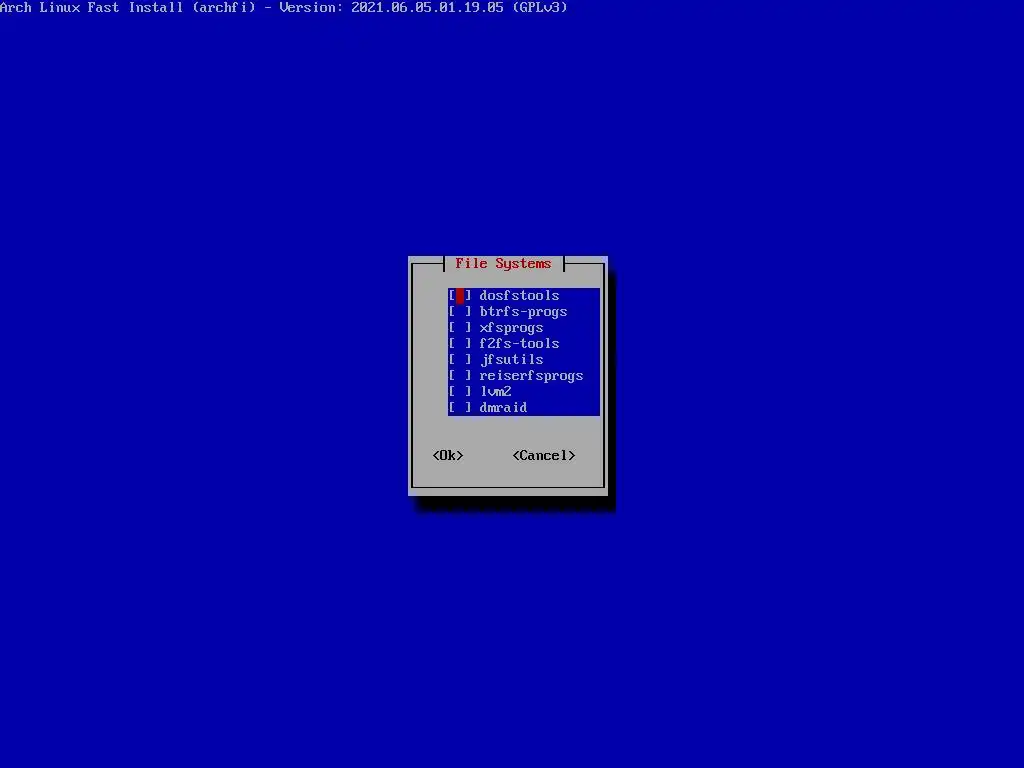This screenshot has height=768, width=1024.
Task: Check the f2fs-tools checkbox
Action: tap(460, 344)
